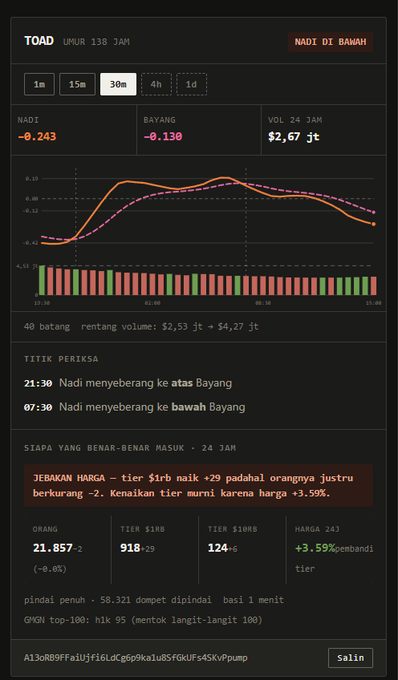Image resolution: width=398 pixels, height=680 pixels.
Task: Click the last red volume bar at 15:00
Action: tap(373, 286)
